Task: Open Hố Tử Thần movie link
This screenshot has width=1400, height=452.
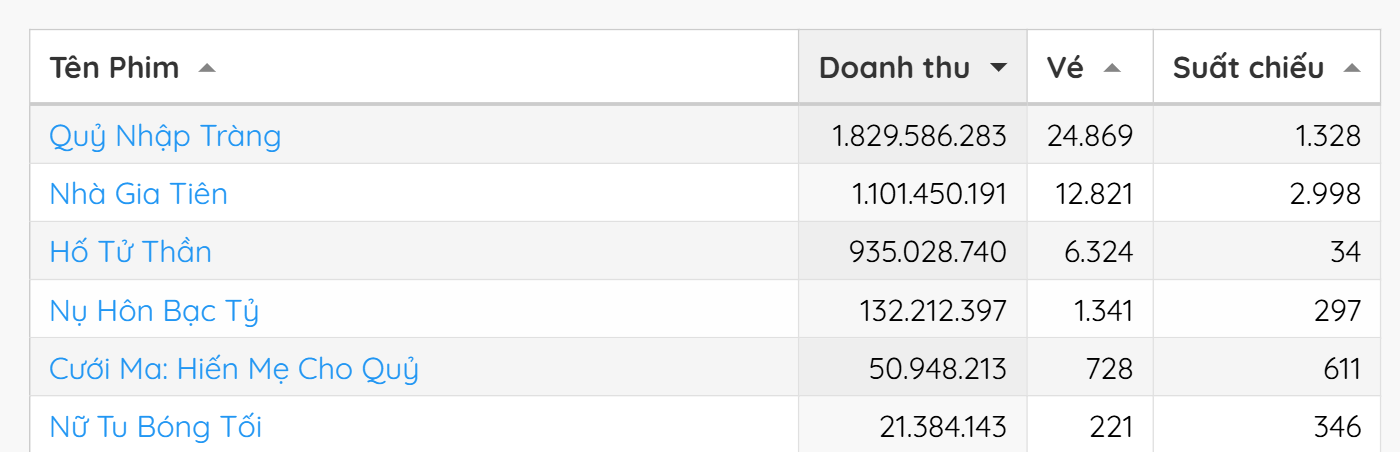Action: click(130, 252)
